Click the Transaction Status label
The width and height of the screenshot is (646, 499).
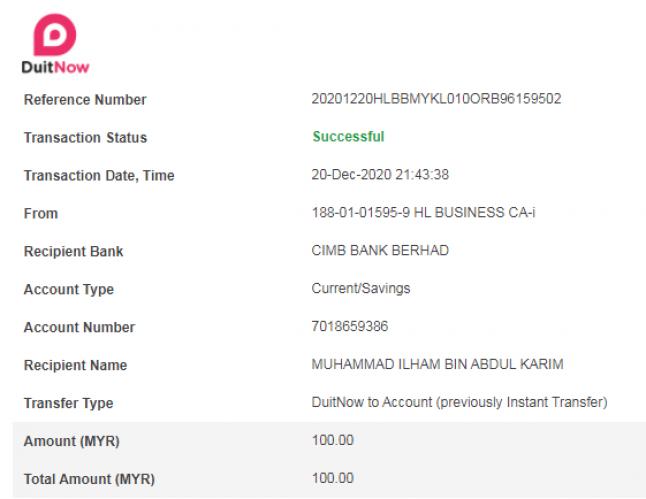click(85, 138)
